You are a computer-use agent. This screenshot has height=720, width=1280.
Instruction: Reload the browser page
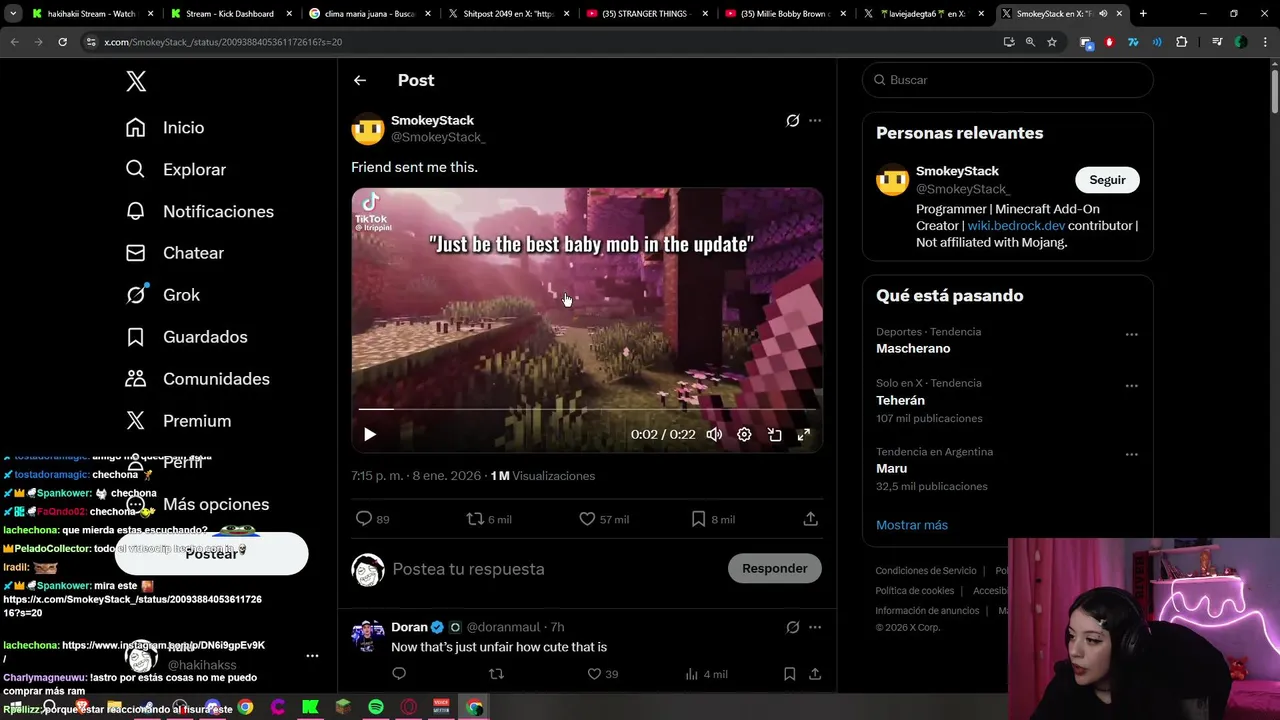(x=62, y=42)
